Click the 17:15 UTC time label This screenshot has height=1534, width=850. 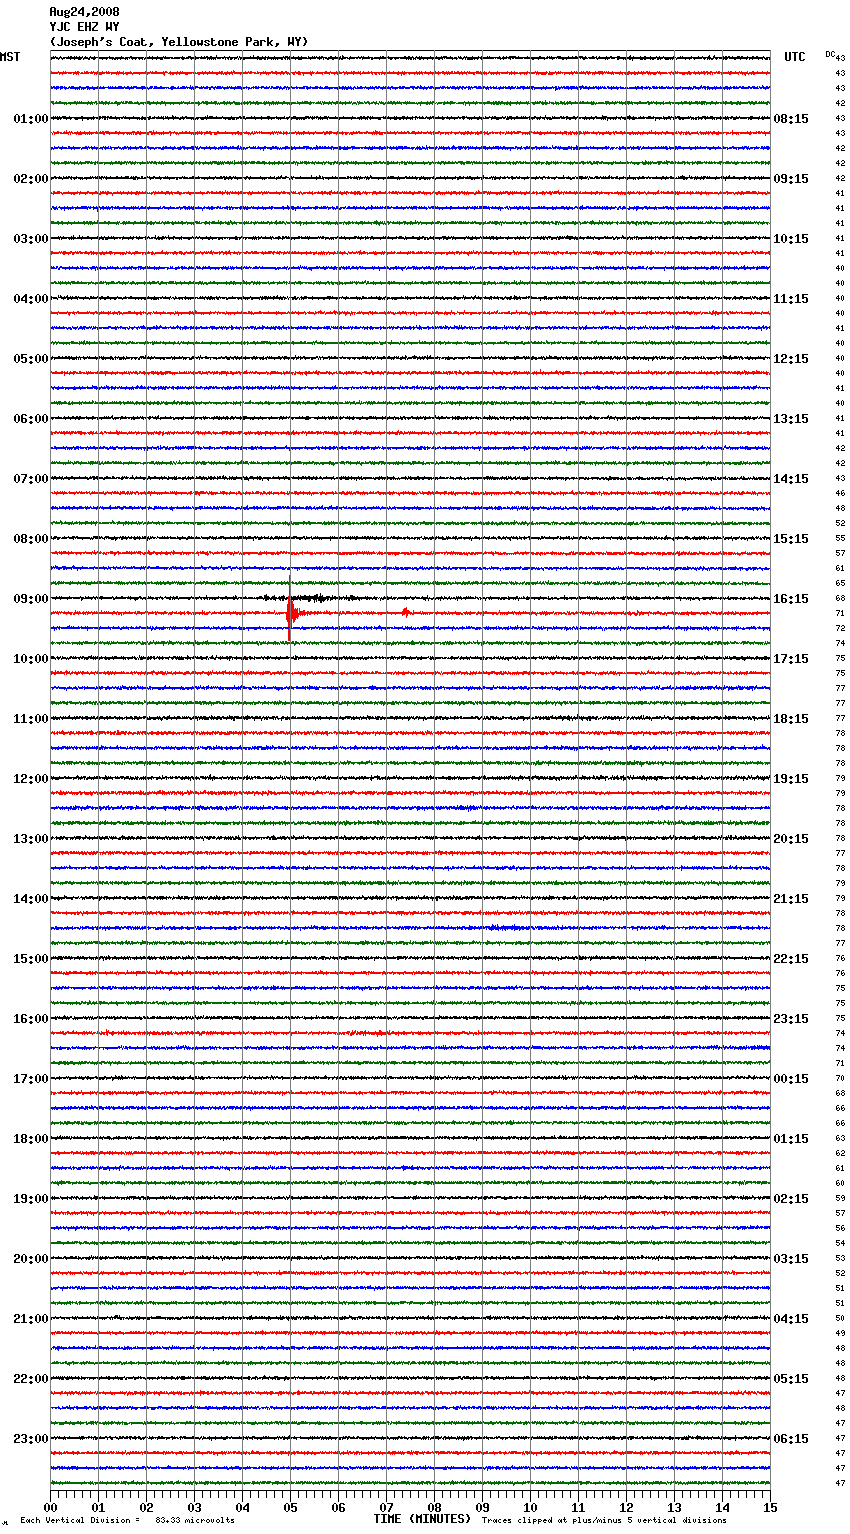tap(791, 659)
